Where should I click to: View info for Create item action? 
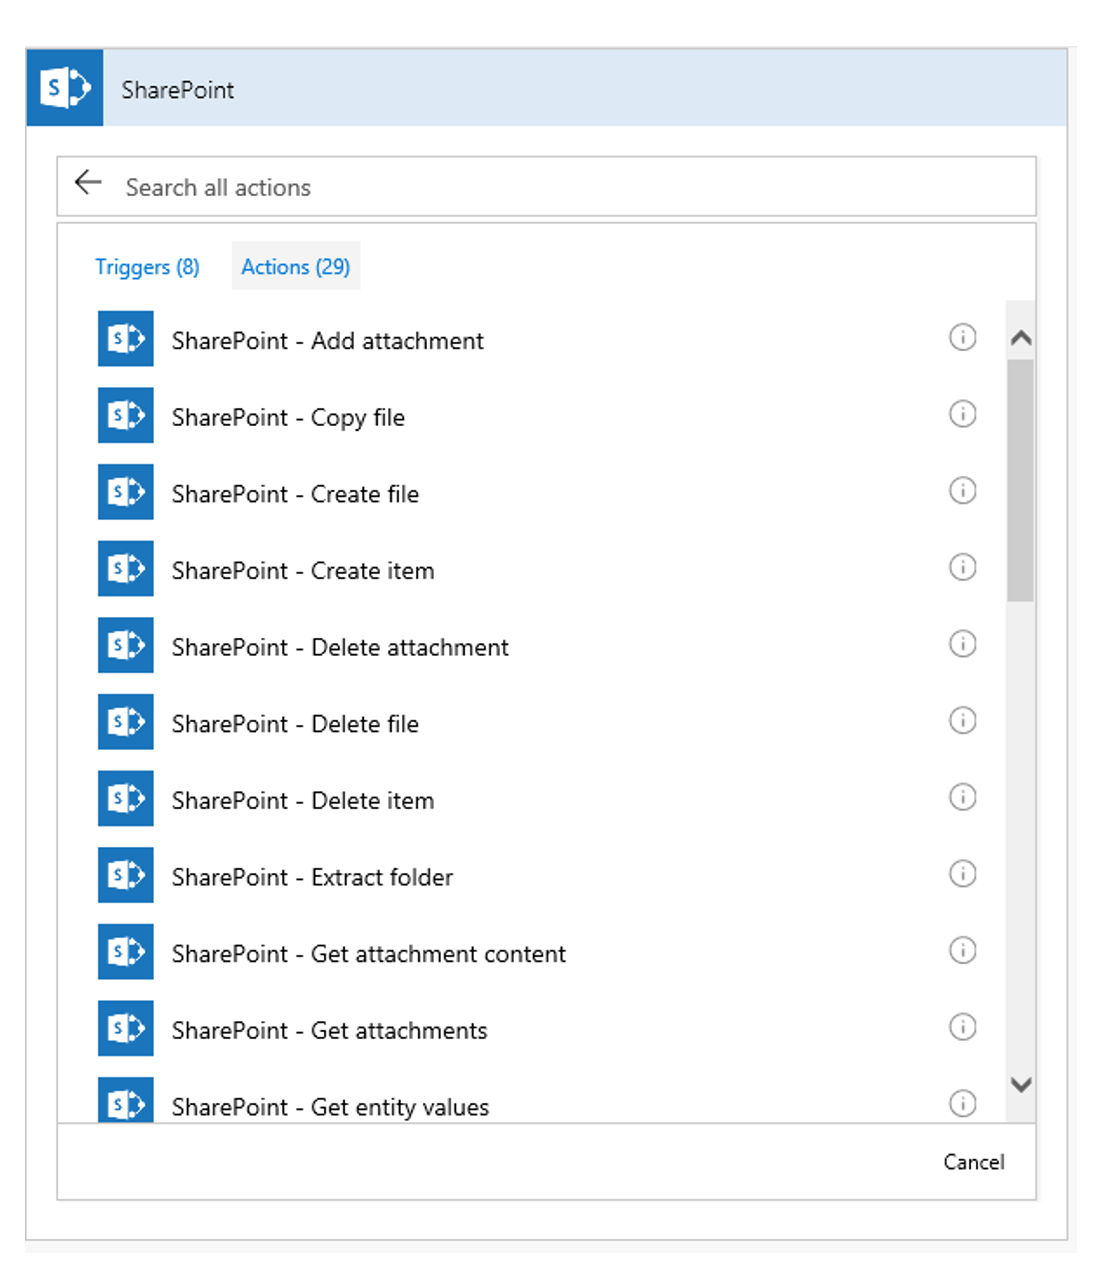click(962, 567)
